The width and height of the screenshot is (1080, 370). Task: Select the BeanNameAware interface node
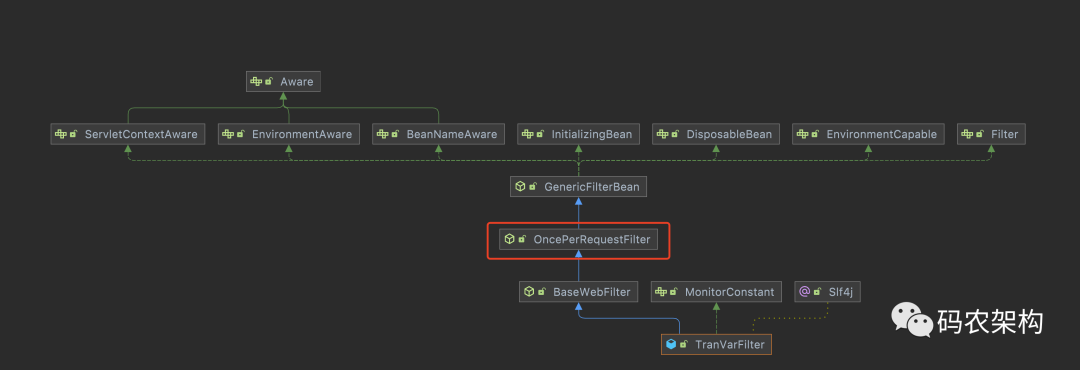[438, 134]
